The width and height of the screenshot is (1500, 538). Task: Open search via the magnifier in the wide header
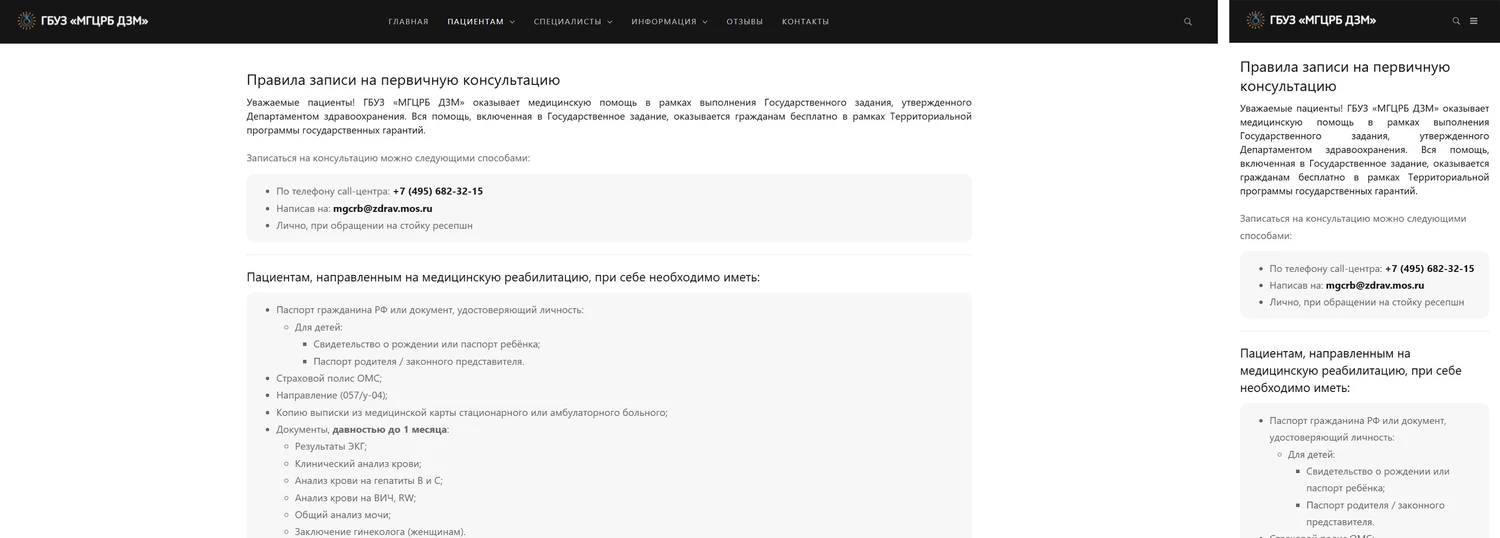click(1188, 22)
